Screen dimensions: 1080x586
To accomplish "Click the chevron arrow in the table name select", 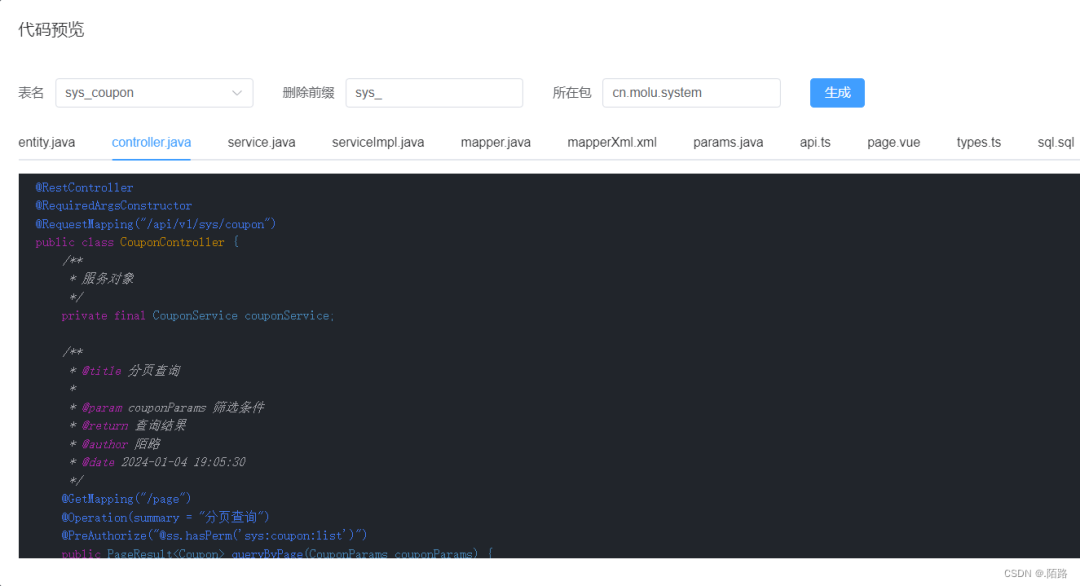I will click(x=237, y=93).
